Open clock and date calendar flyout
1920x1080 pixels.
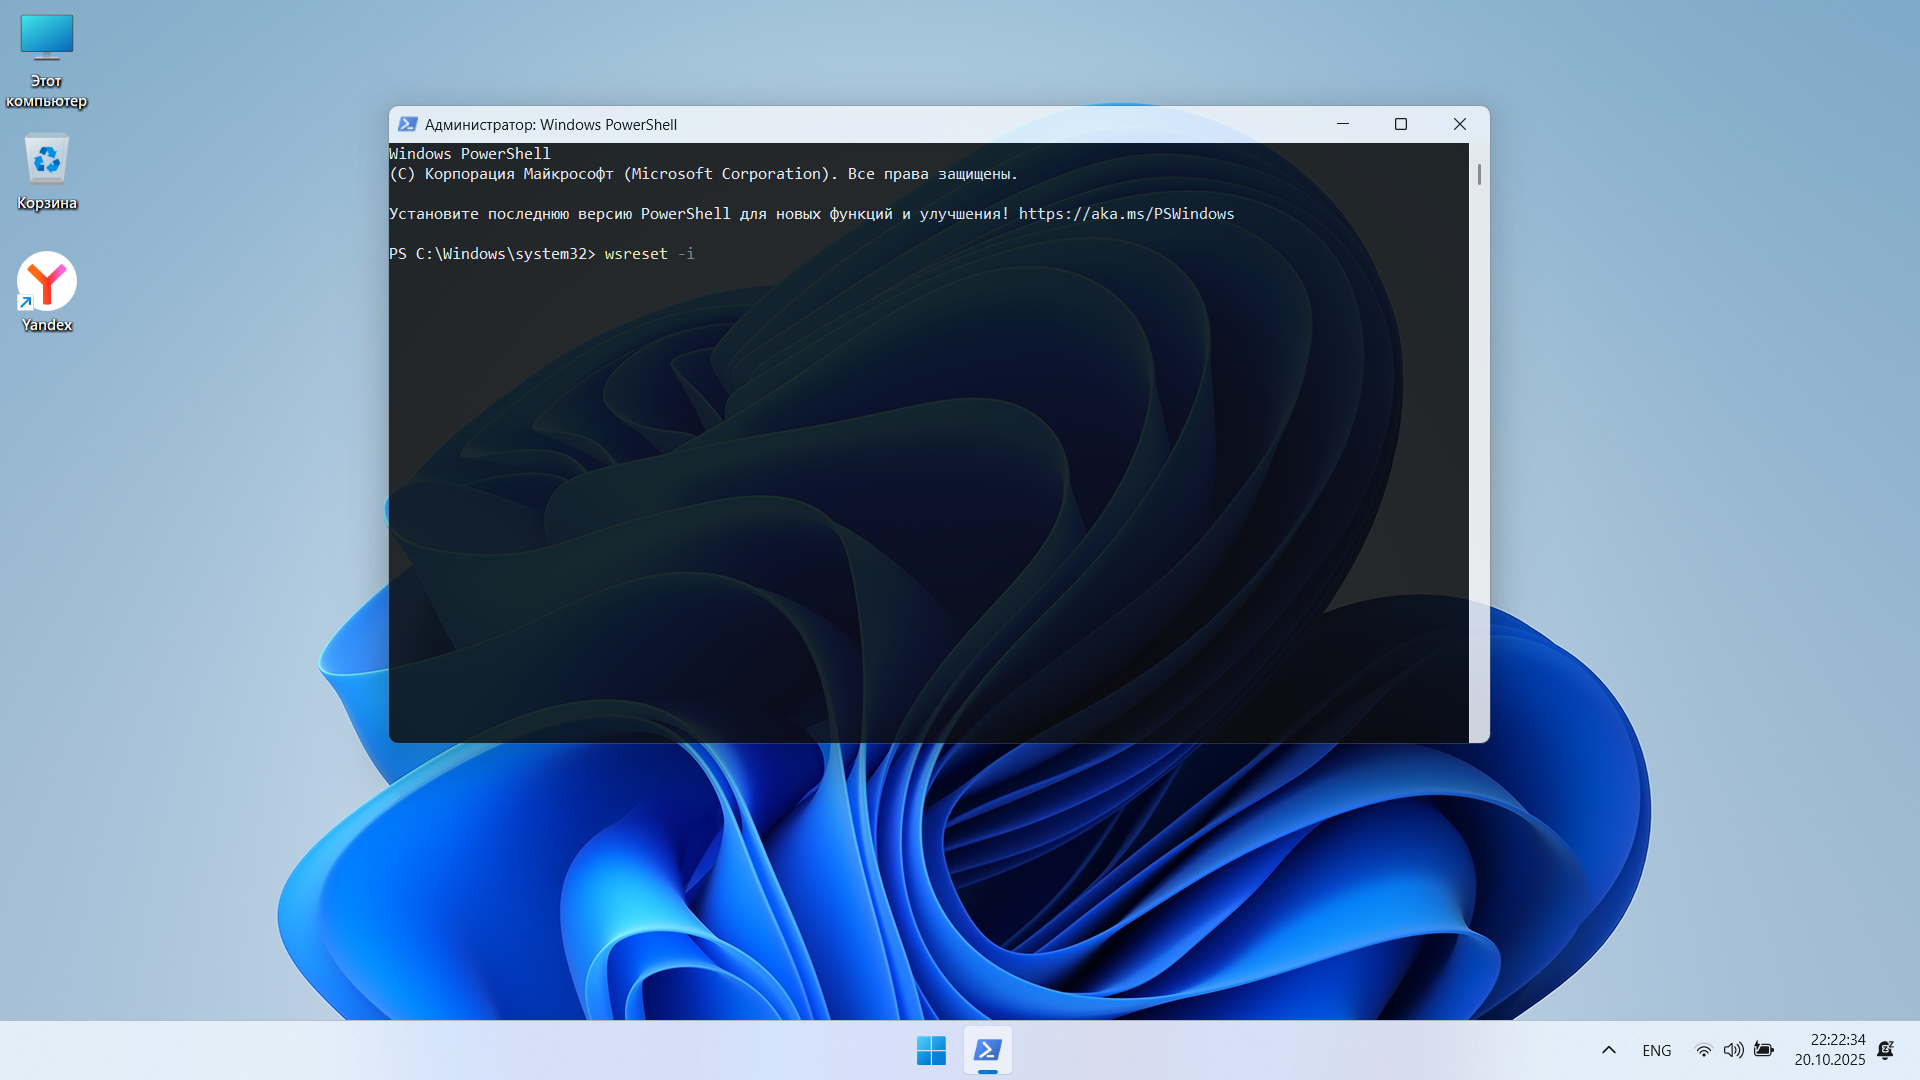click(x=1829, y=1050)
